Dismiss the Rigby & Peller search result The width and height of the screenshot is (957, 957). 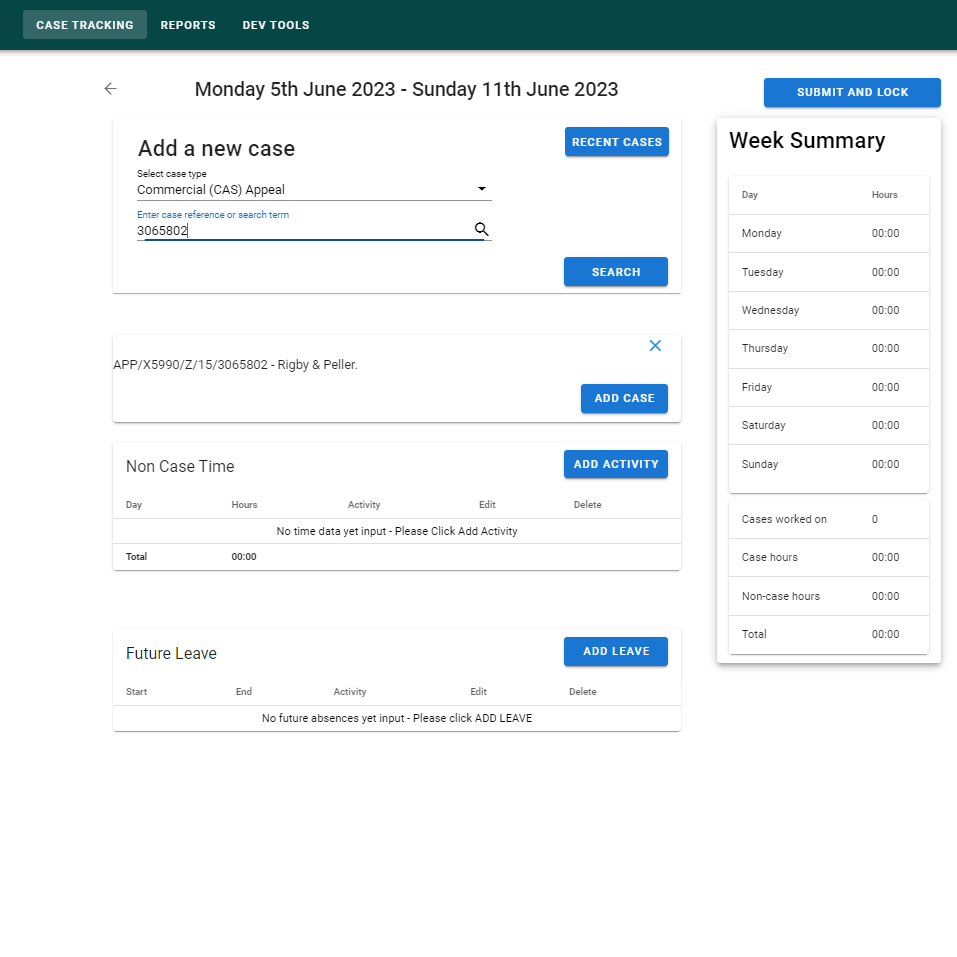point(655,346)
